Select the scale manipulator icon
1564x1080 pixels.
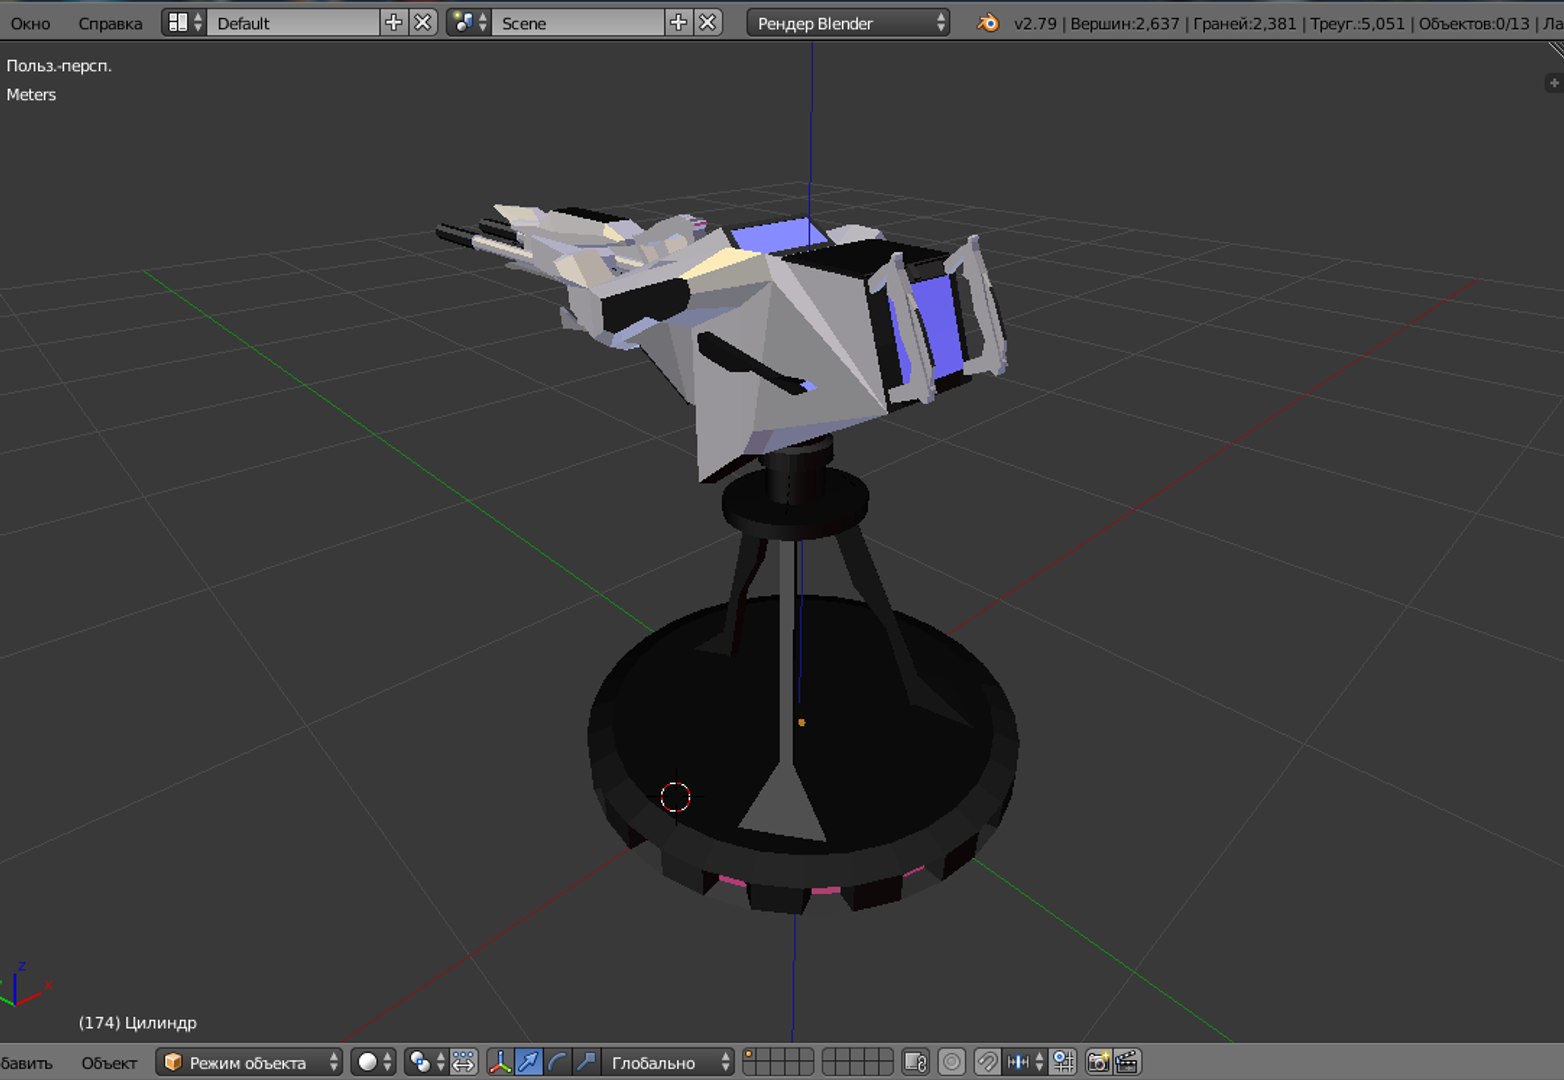(x=586, y=1062)
